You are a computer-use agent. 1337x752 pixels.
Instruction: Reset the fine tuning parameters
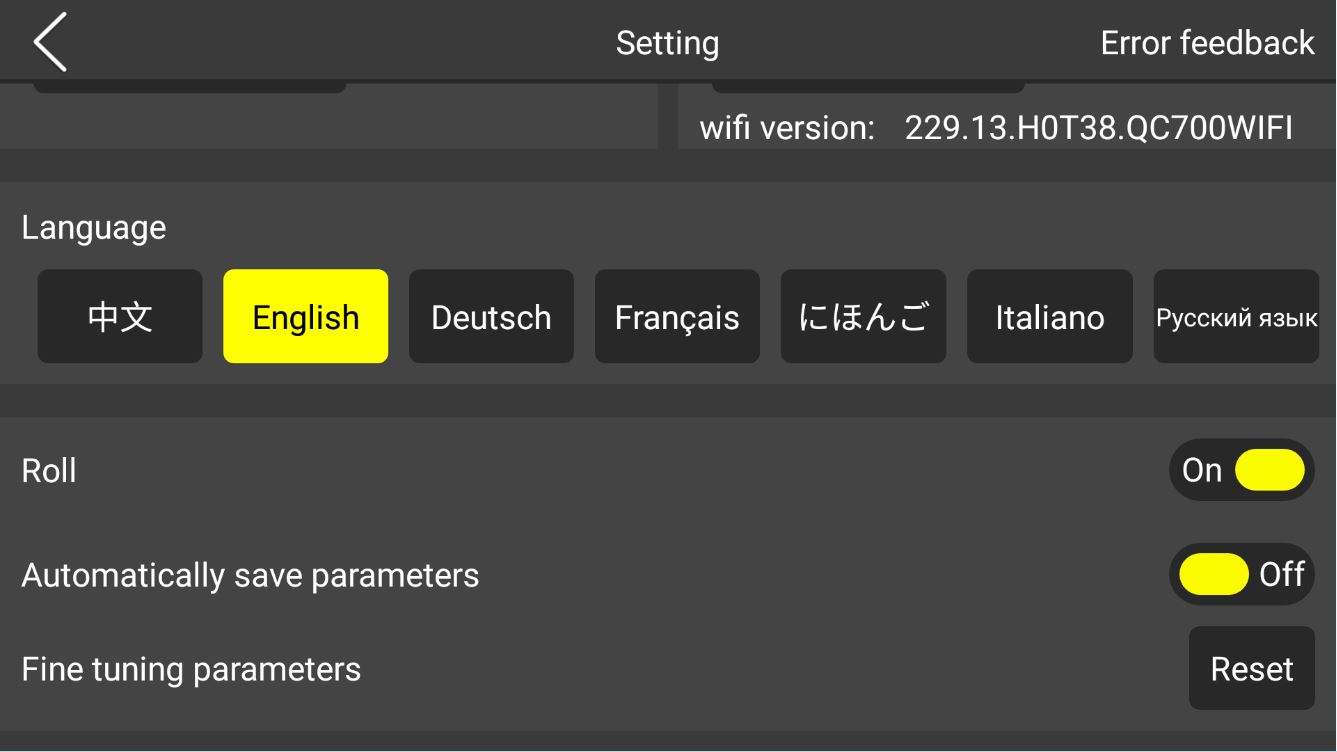click(x=1252, y=668)
